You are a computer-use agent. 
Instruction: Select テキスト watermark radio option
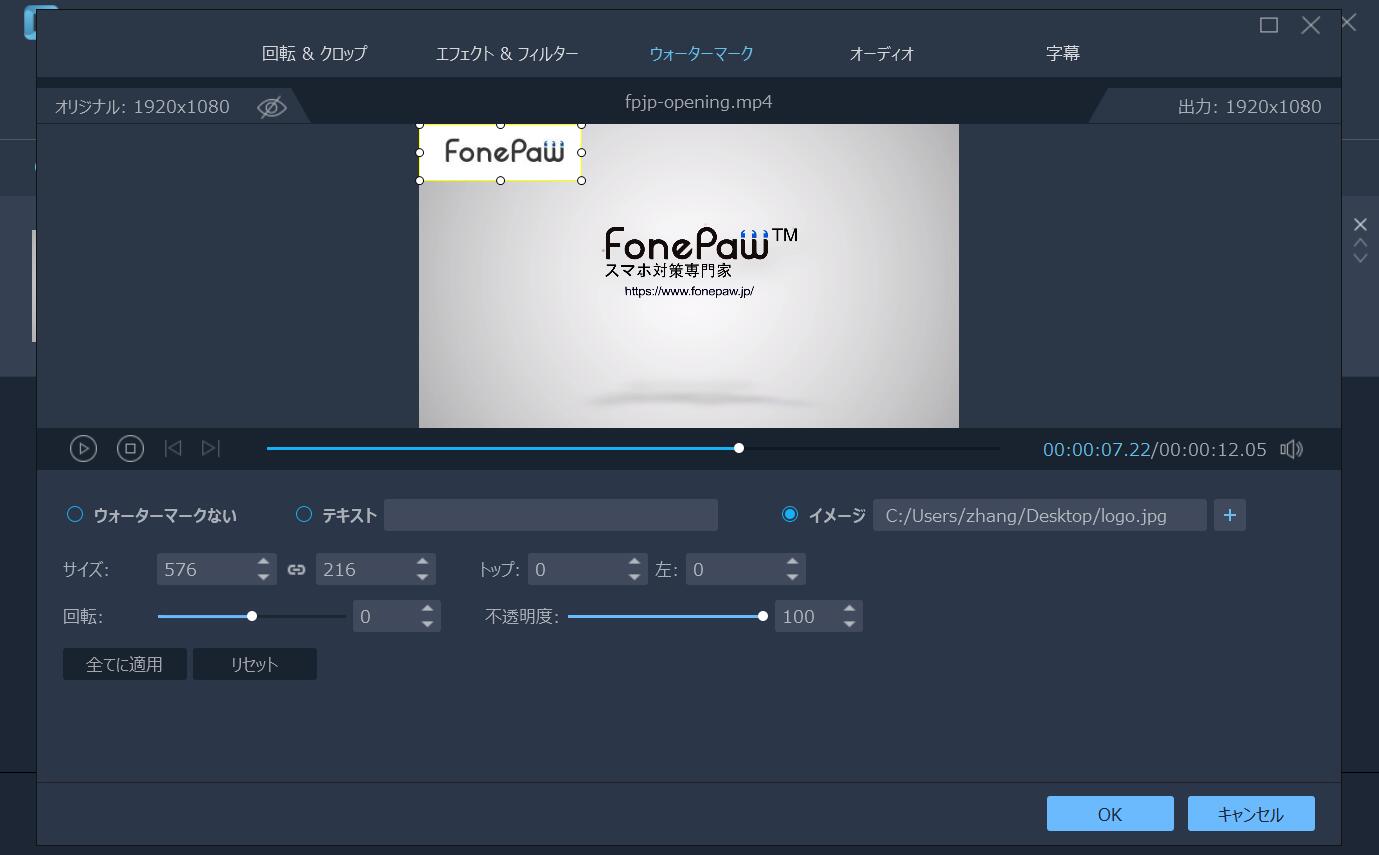(304, 514)
